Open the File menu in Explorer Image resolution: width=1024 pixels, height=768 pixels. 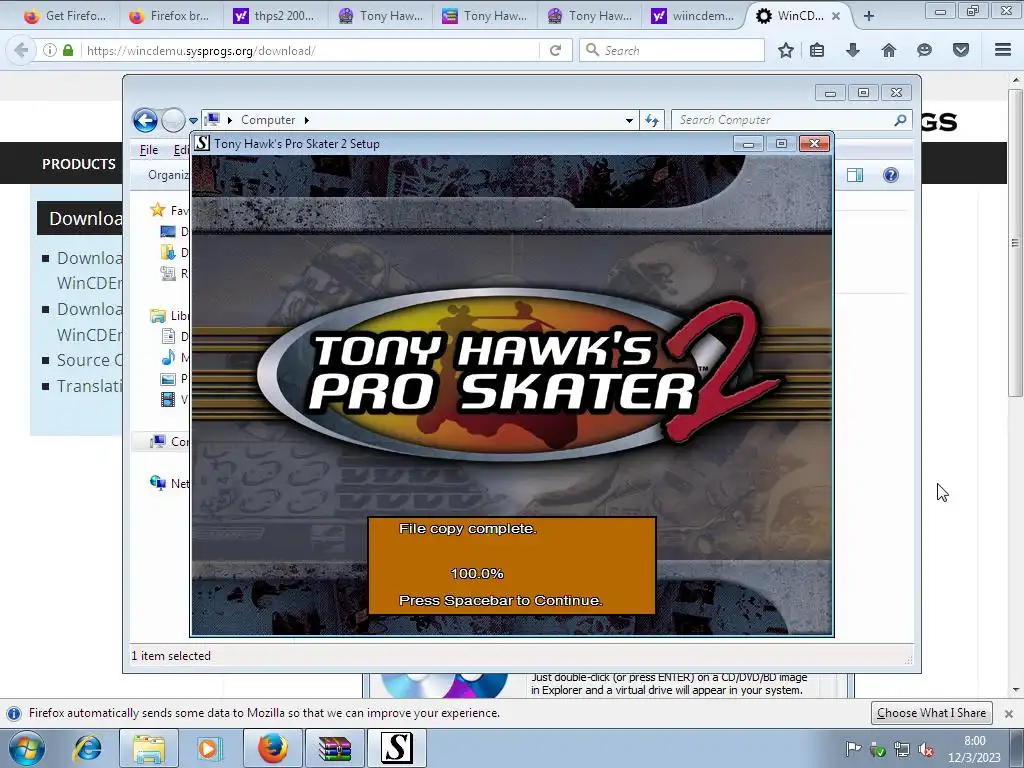[149, 150]
